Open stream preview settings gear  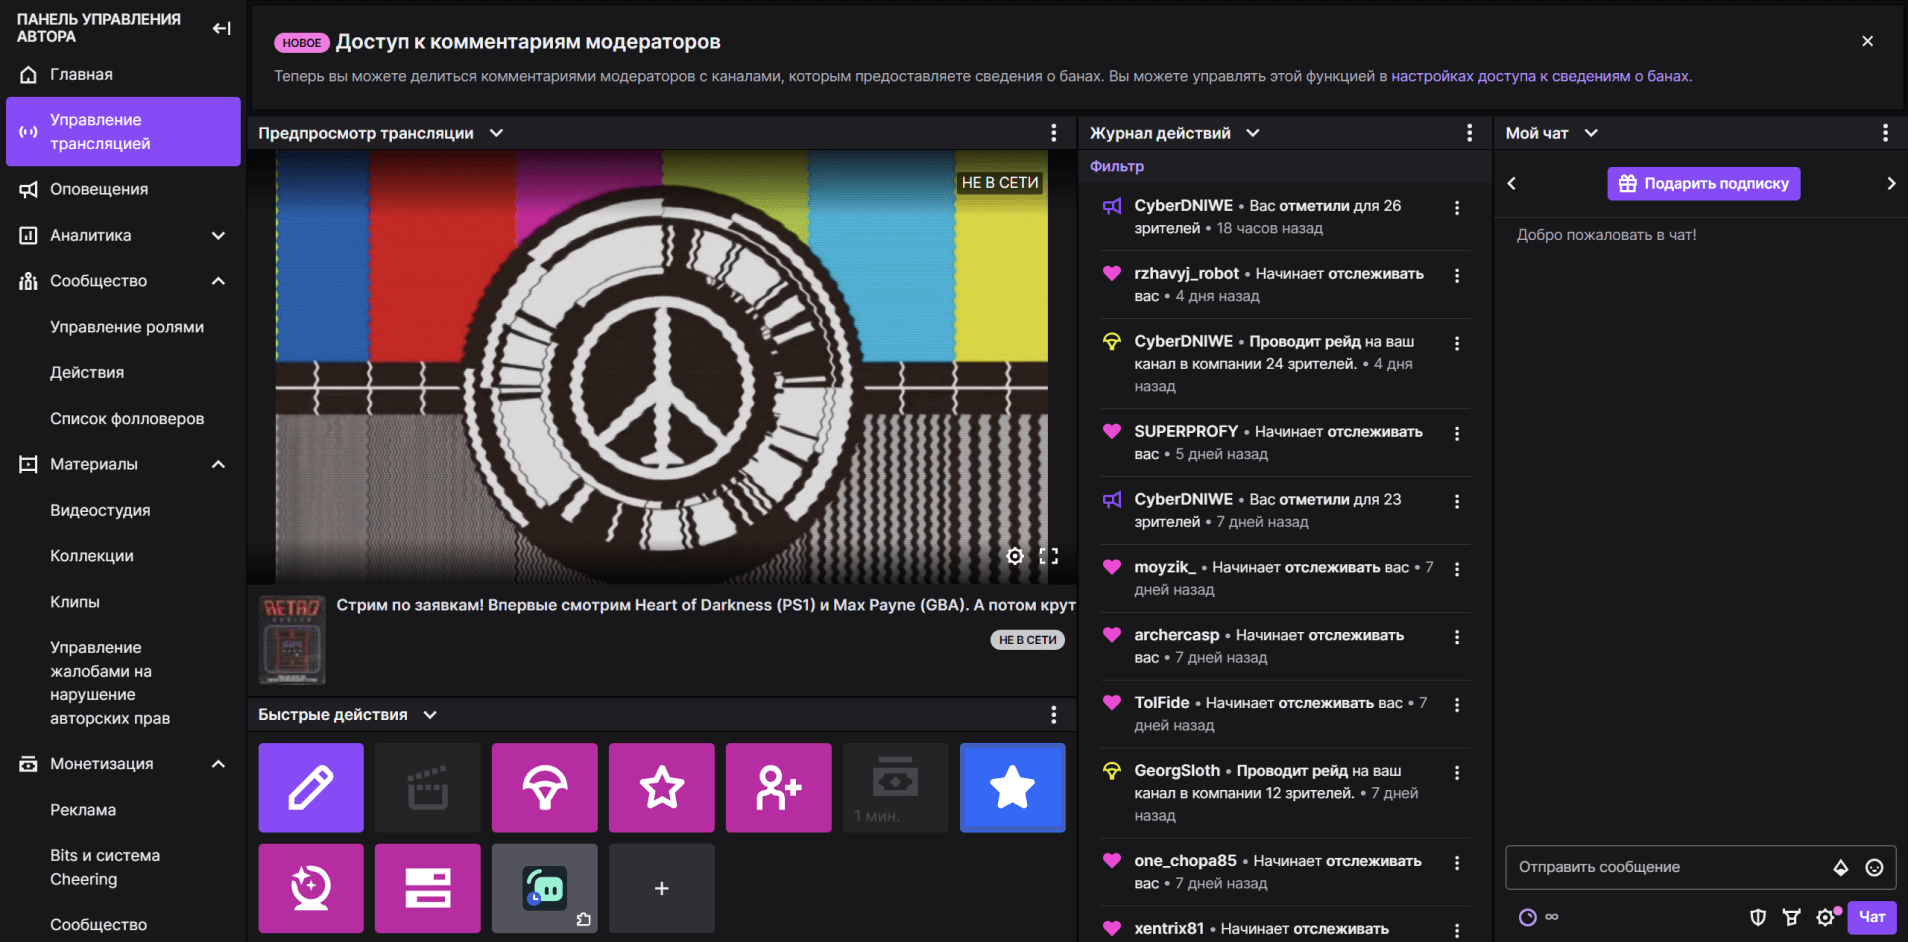pos(1015,556)
